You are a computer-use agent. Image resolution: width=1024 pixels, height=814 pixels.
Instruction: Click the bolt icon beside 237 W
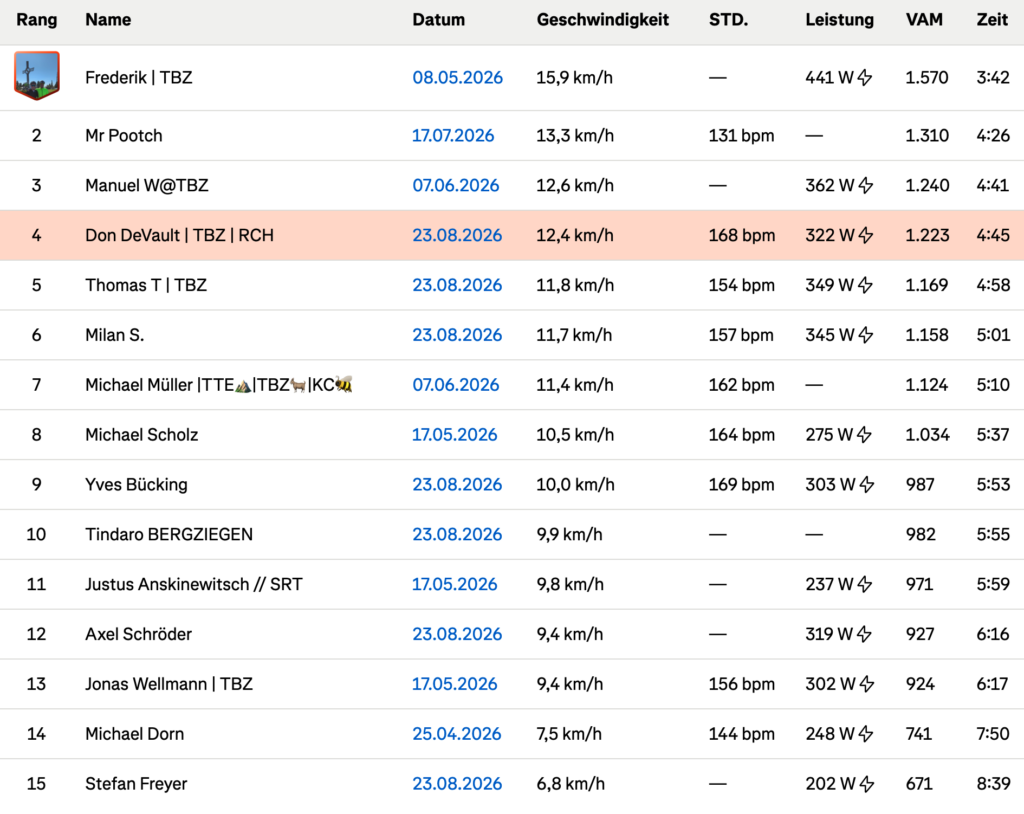pos(864,584)
